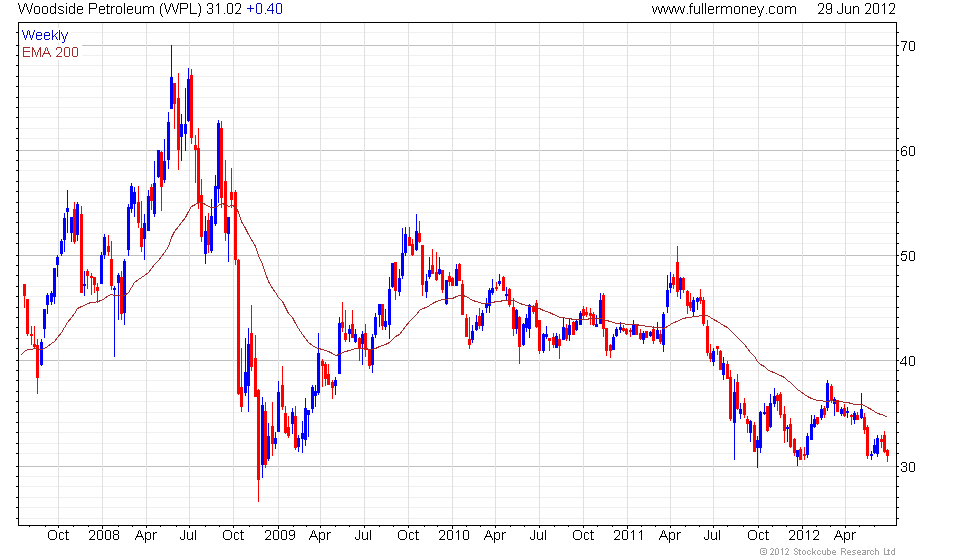Click the 'Apr' label just after 2008
This screenshot has width=980, height=560.
(146, 536)
